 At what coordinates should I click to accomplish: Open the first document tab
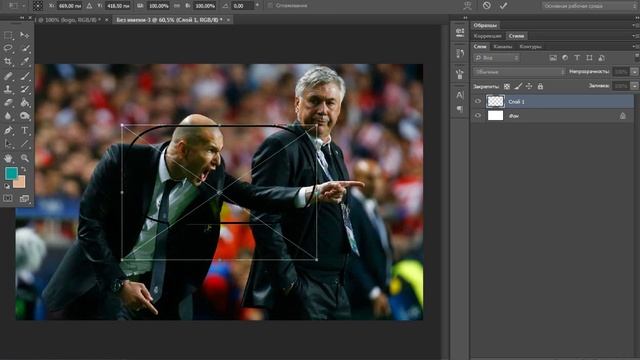pyautogui.click(x=69, y=20)
